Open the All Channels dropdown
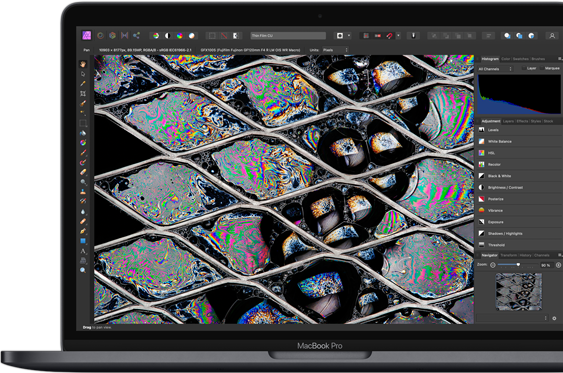563x373 pixels. pyautogui.click(x=495, y=69)
